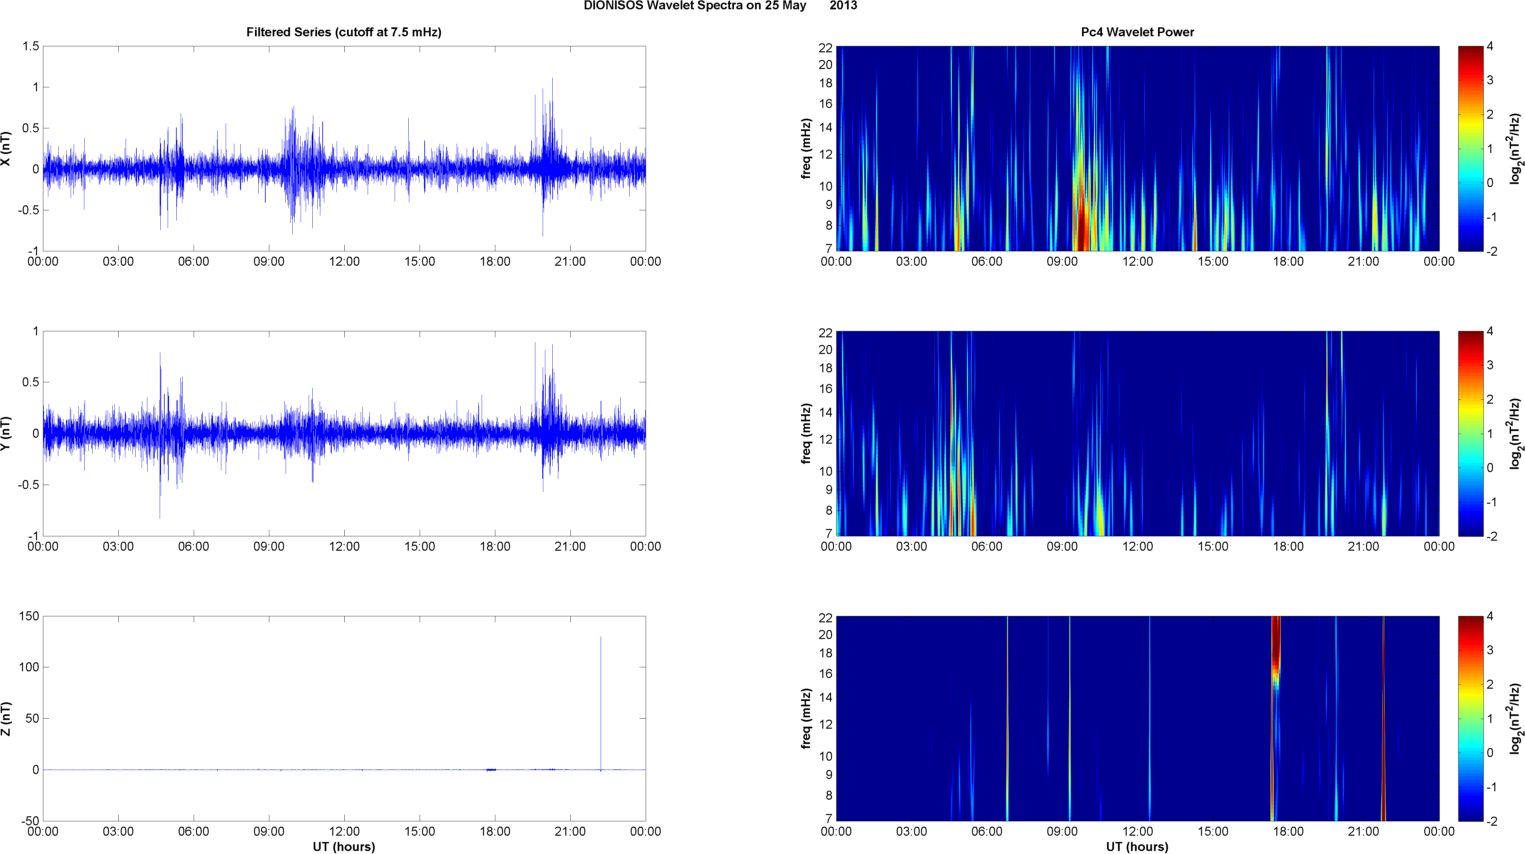Click inside the middle wavelet spectrogram
Image resolution: width=1525 pixels, height=854 pixels.
[1137, 434]
